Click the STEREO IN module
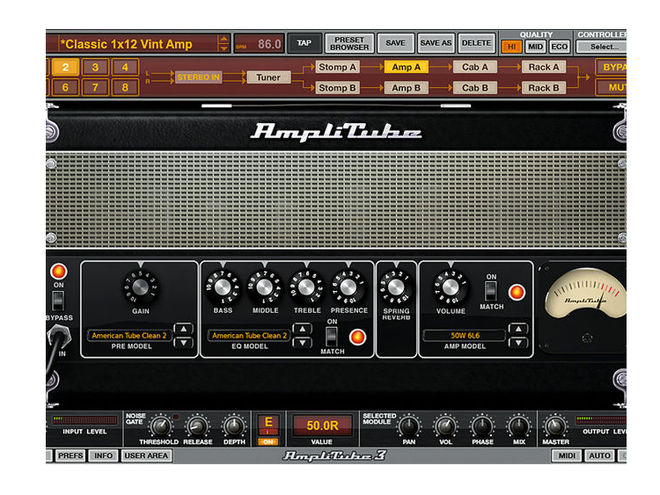 (x=198, y=77)
